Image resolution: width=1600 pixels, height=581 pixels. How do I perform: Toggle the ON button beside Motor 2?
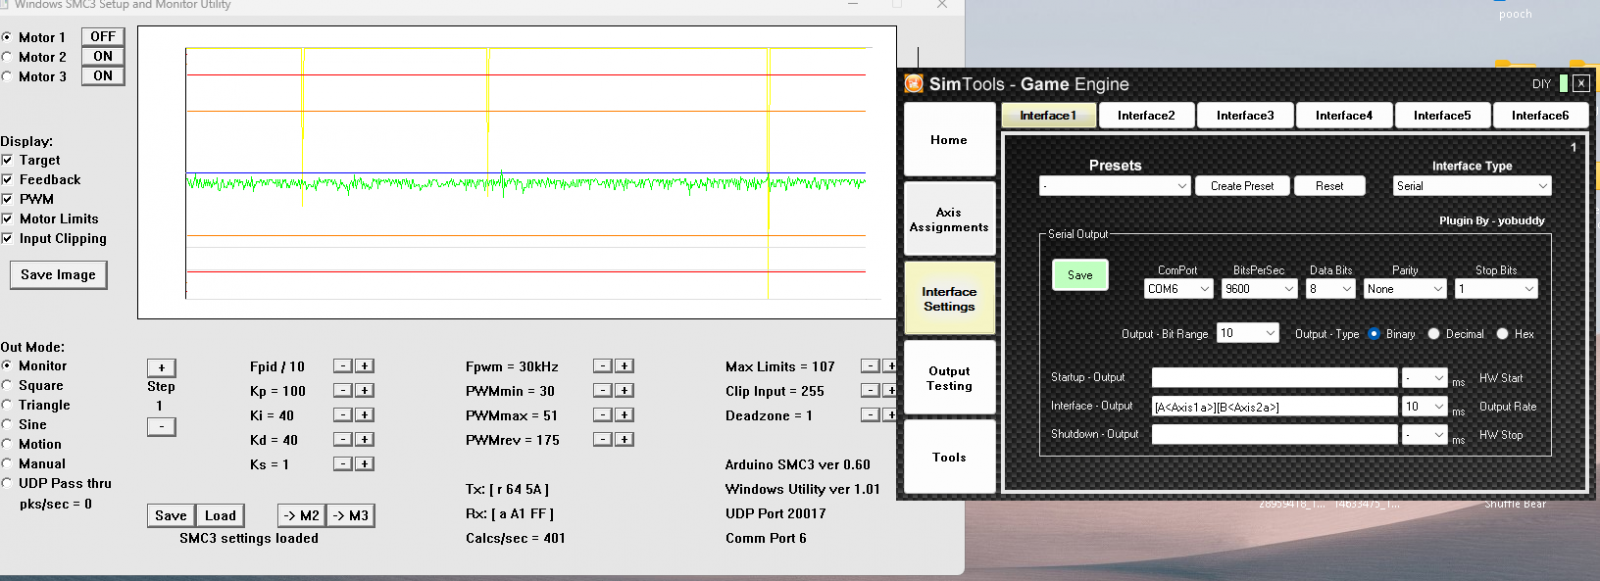click(103, 56)
